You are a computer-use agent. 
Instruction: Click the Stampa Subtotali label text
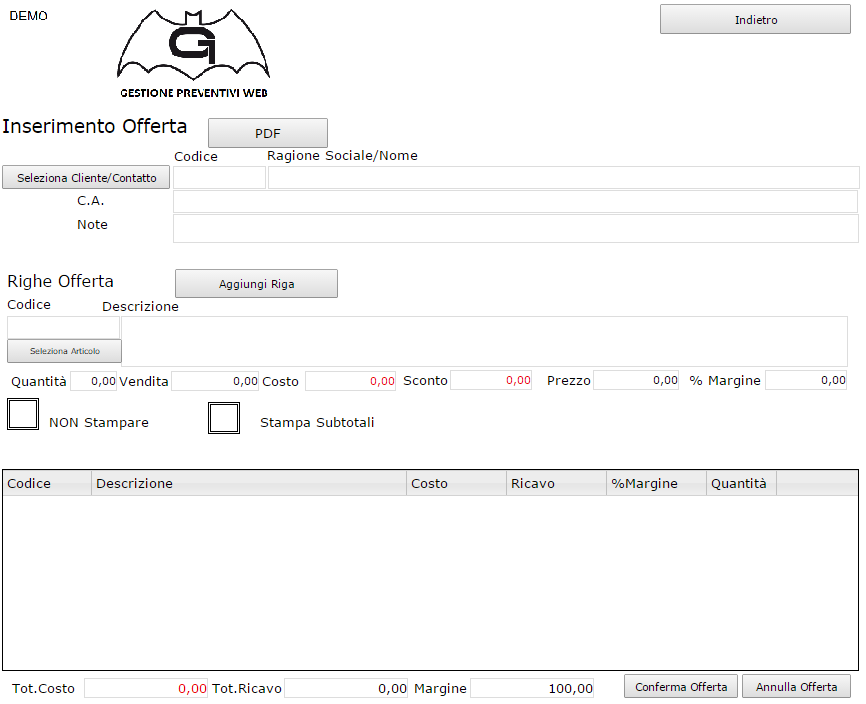[317, 422]
